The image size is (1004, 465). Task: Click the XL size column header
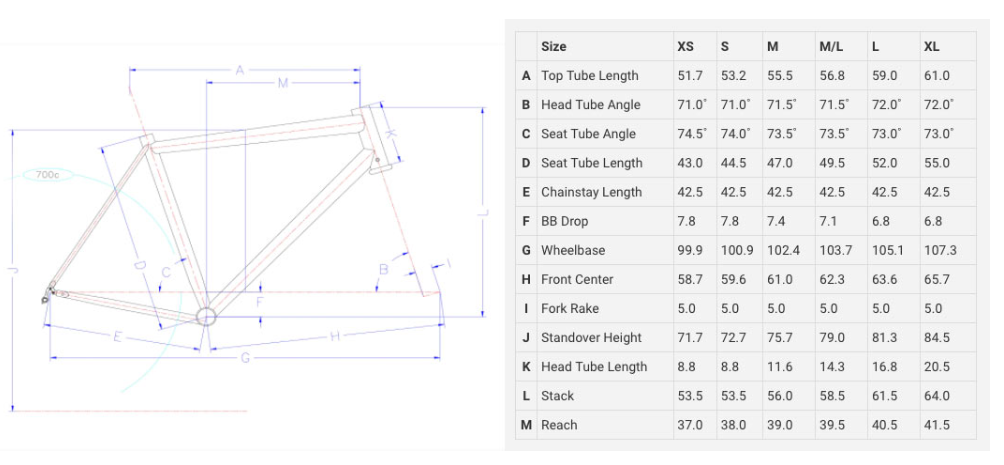click(931, 47)
